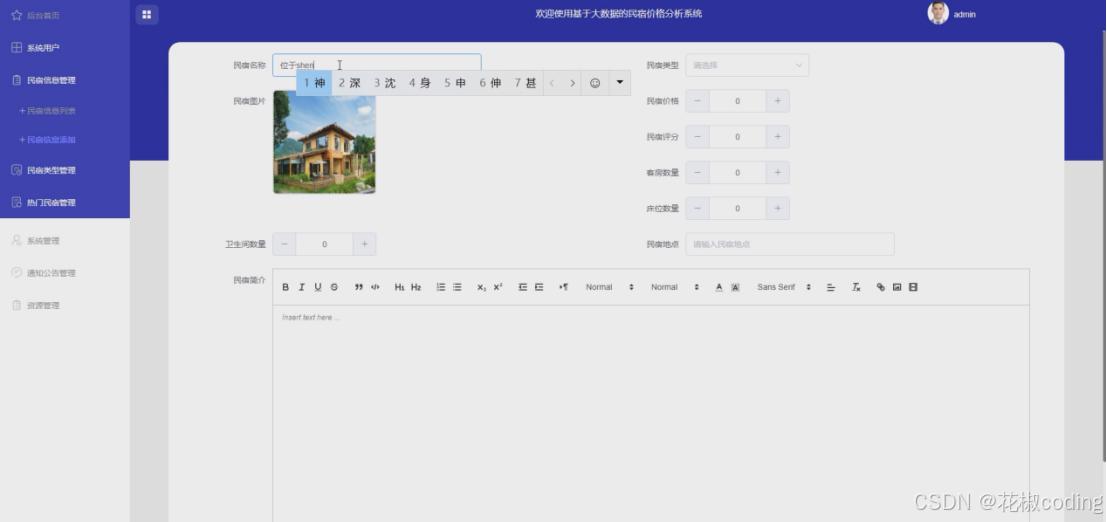Toggle underline formatting in the editor toolbar
The height and width of the screenshot is (522, 1107).
(x=318, y=287)
